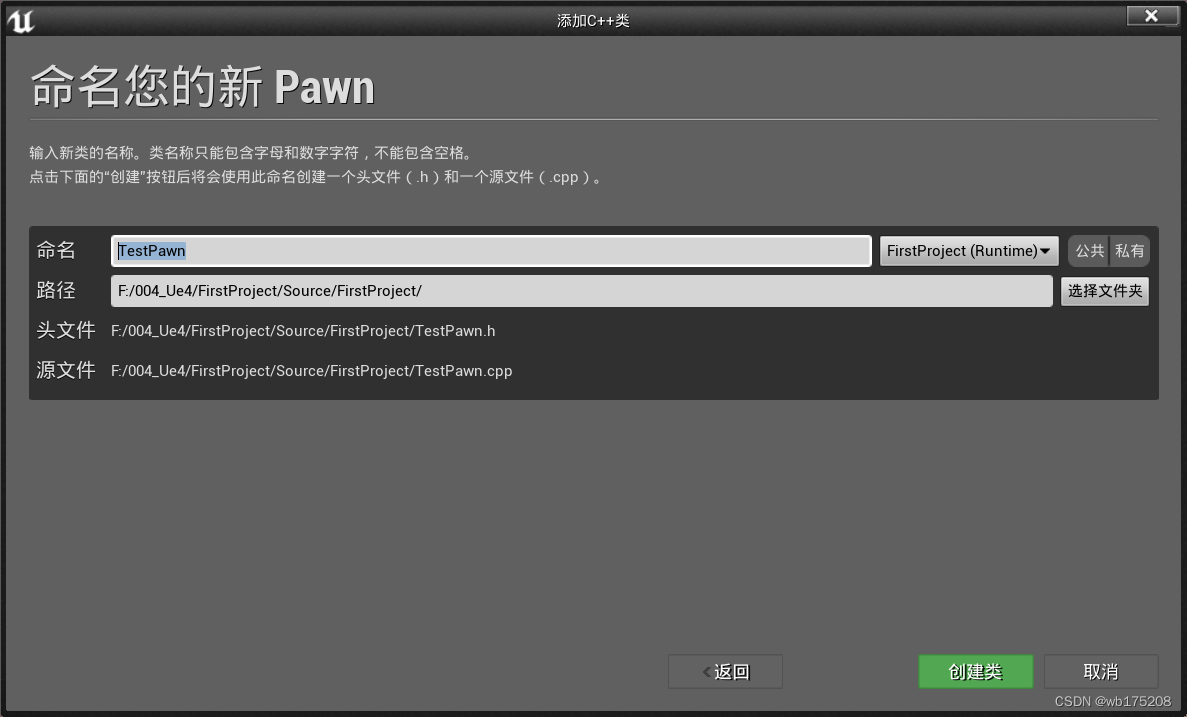The width and height of the screenshot is (1187, 717).
Task: Select 公共 to make the class public
Action: [x=1089, y=251]
